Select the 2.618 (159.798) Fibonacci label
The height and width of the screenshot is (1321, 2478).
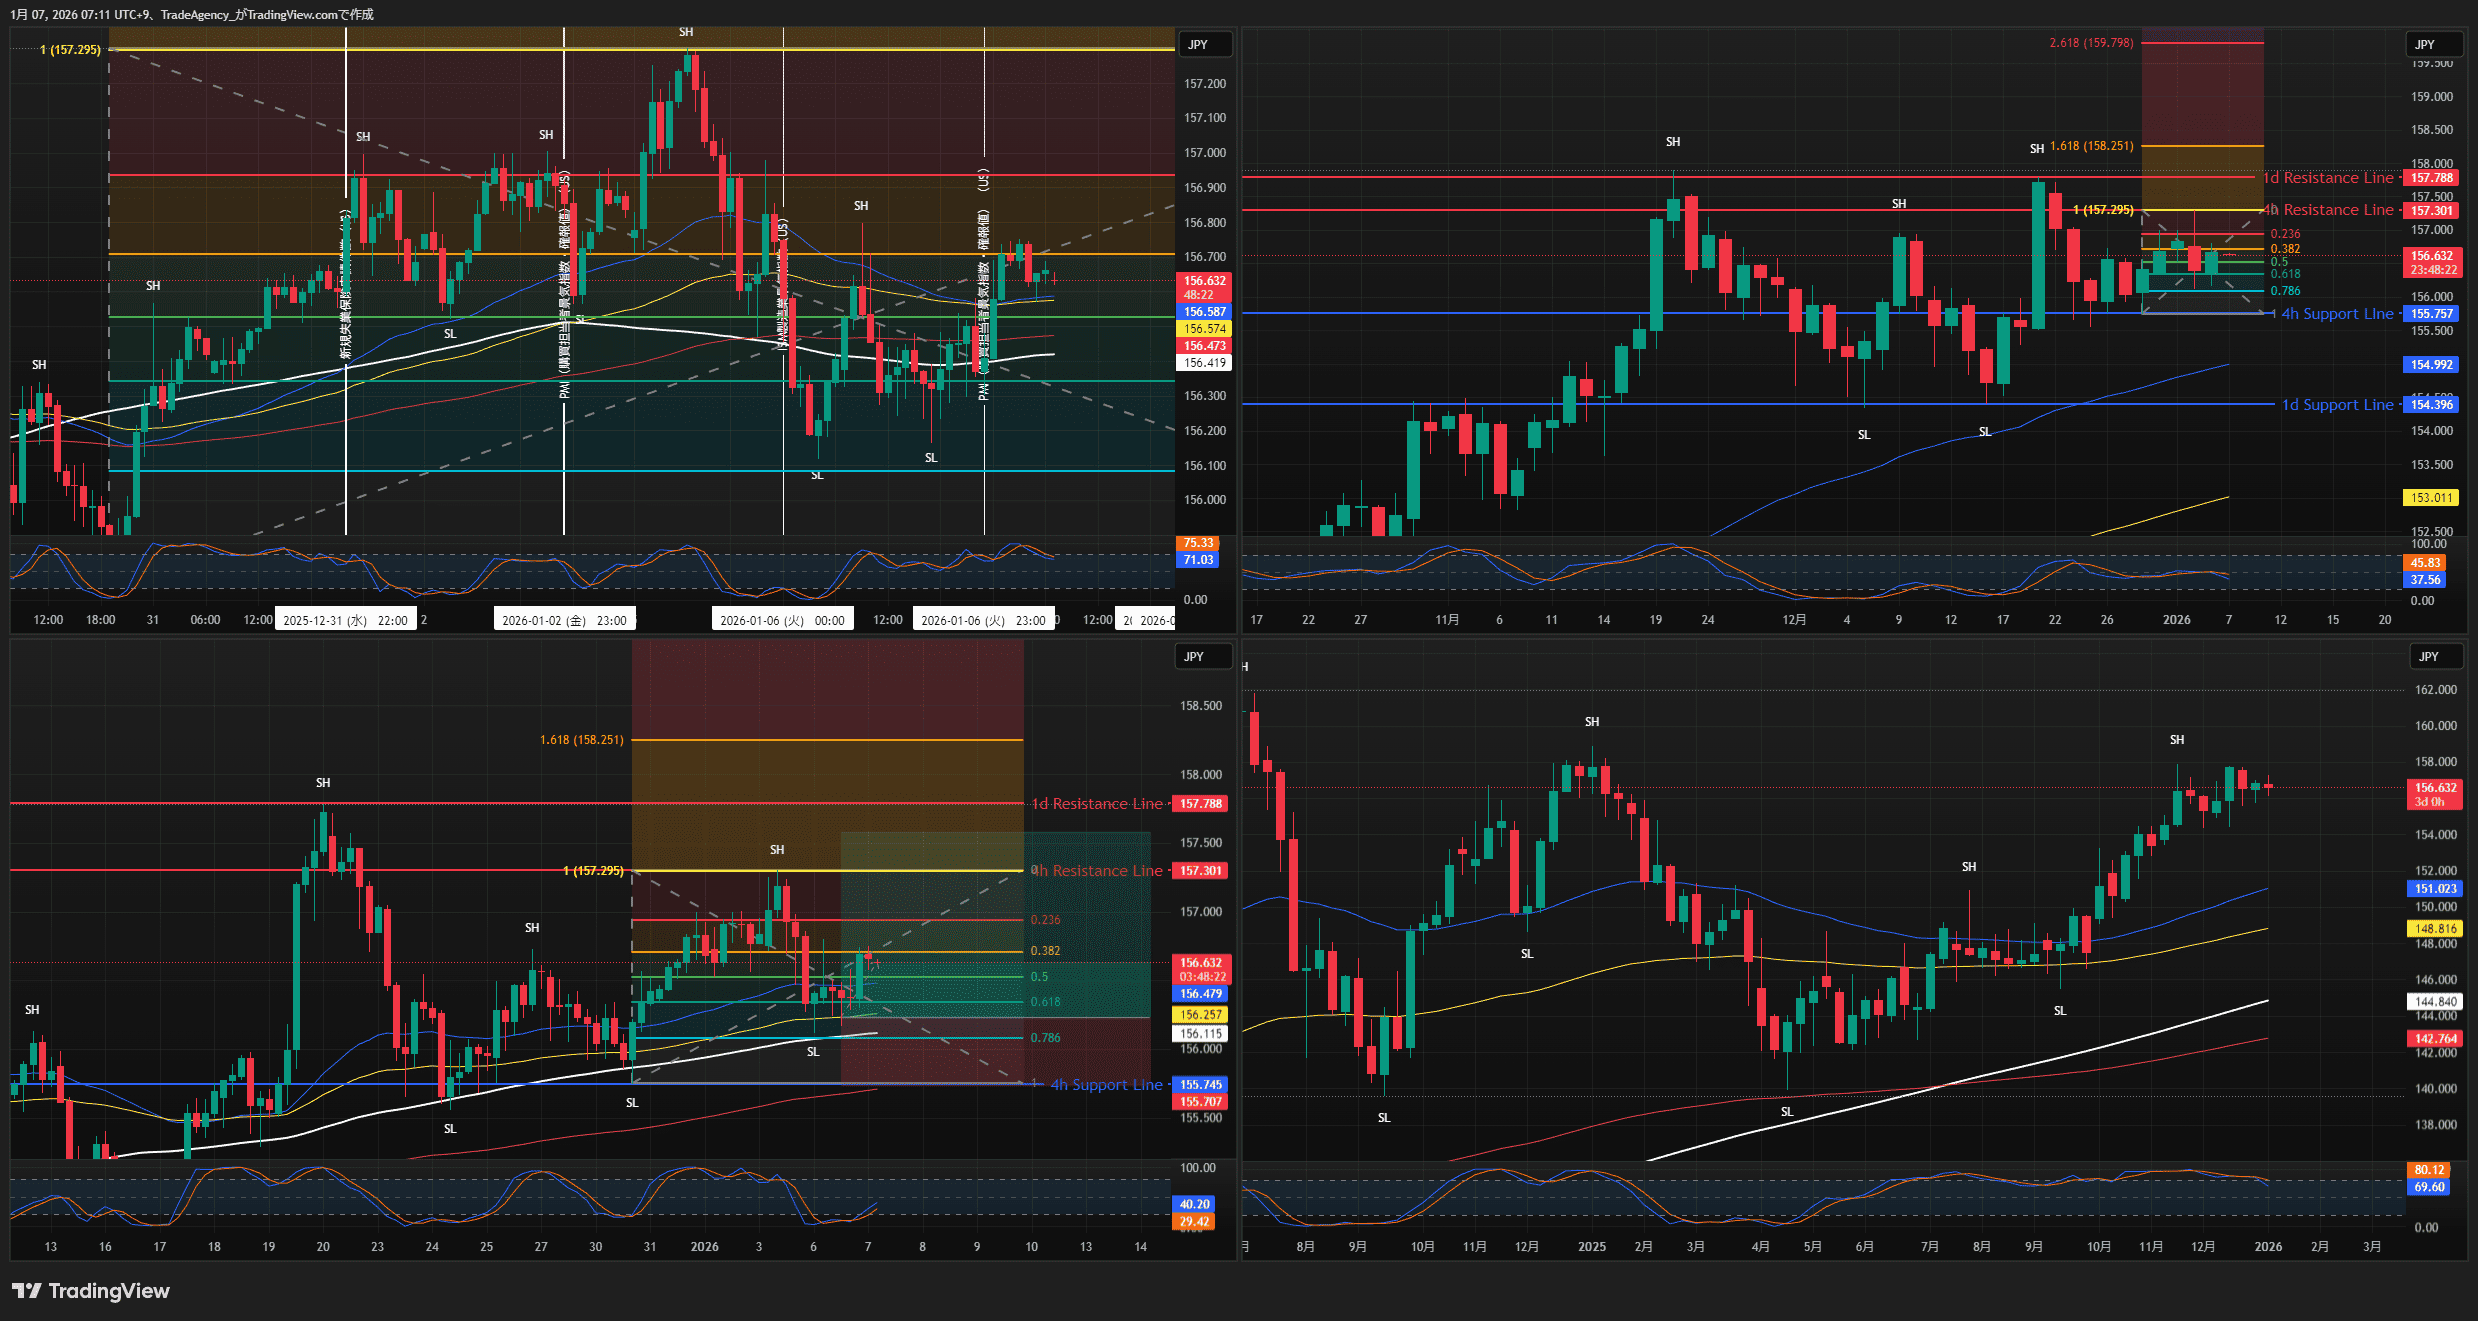(x=2091, y=43)
